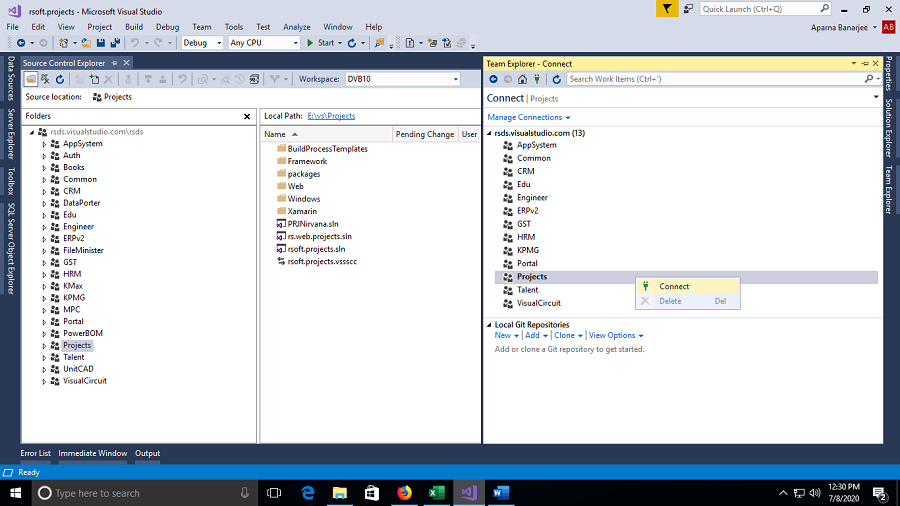Select VisualCircuit in Team Explorer list
The image size is (900, 506).
(x=538, y=303)
